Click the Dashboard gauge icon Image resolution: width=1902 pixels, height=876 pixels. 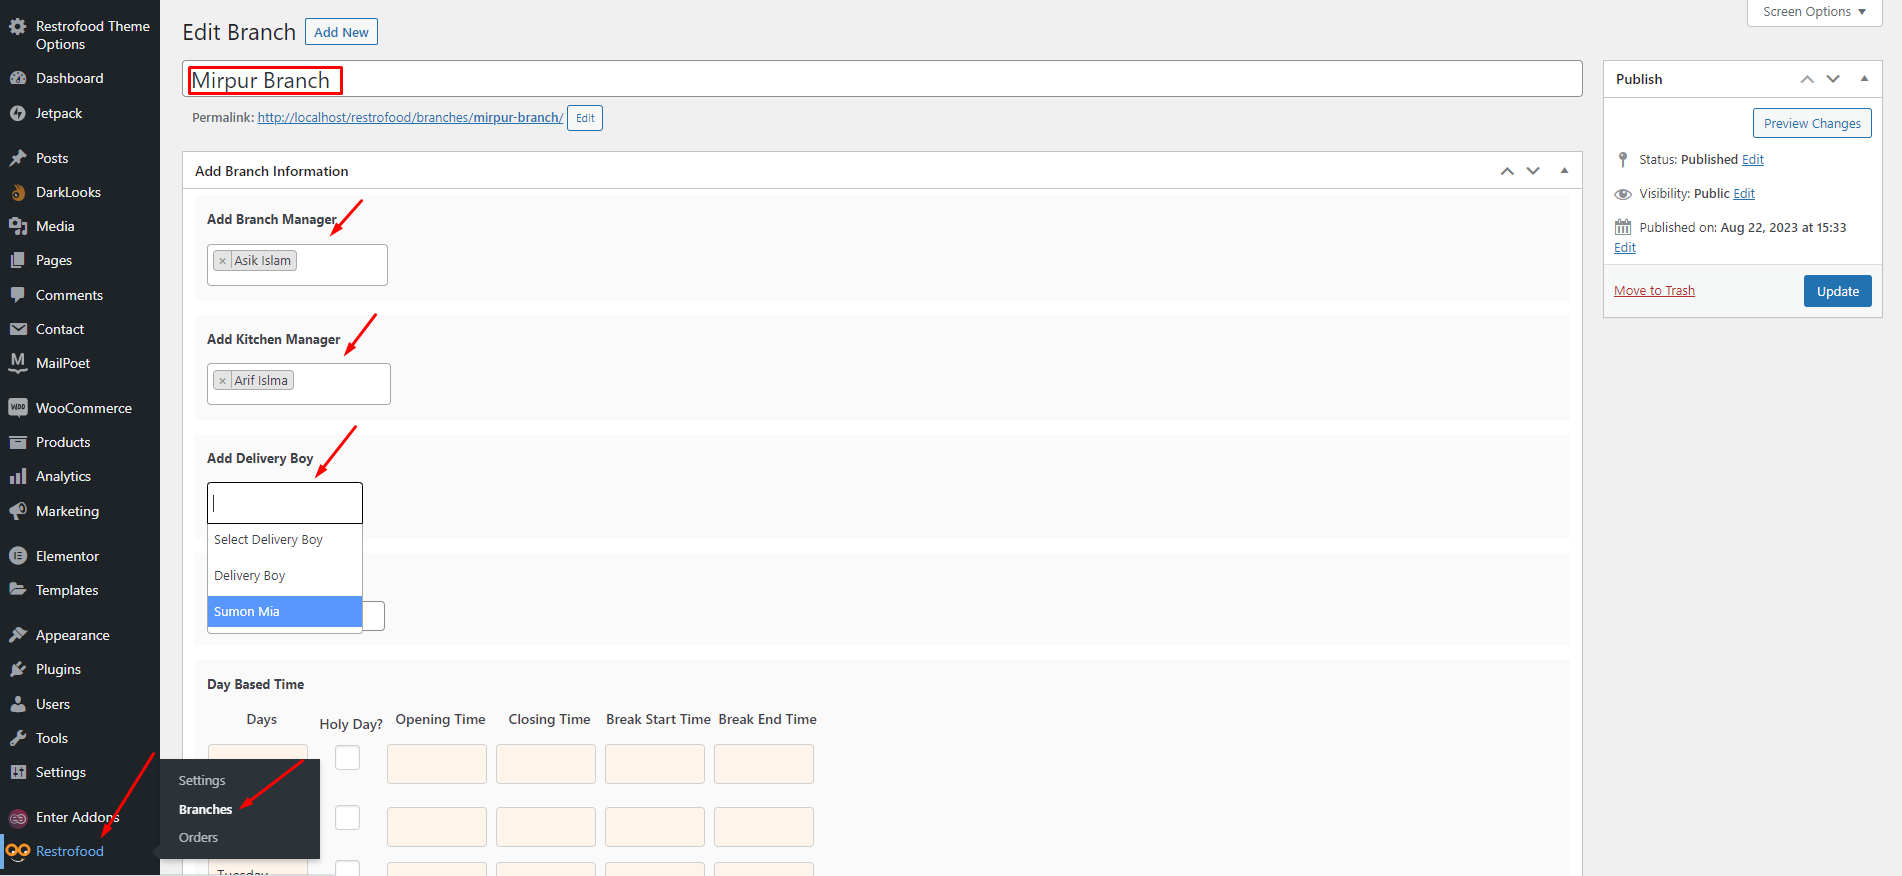click(x=18, y=78)
